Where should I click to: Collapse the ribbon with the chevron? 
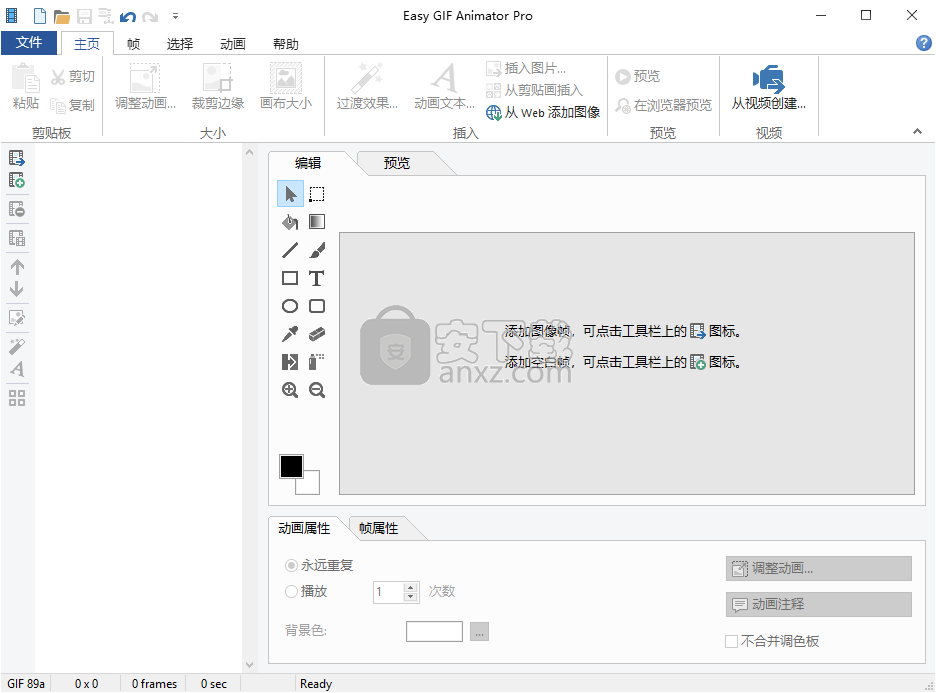917,131
